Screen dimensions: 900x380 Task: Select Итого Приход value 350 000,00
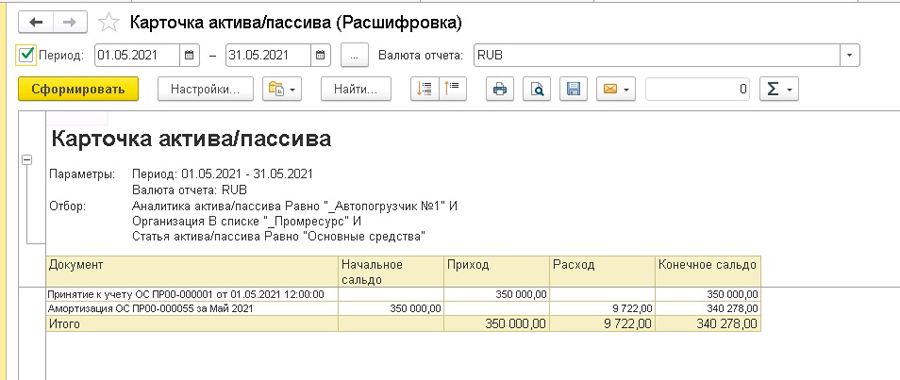point(496,324)
